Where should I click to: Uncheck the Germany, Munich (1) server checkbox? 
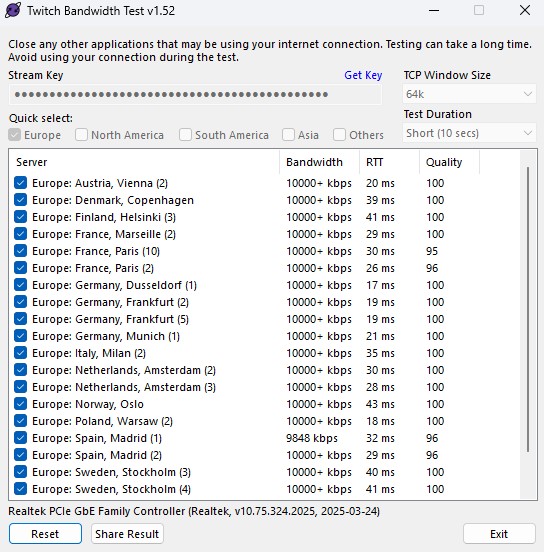pos(20,336)
